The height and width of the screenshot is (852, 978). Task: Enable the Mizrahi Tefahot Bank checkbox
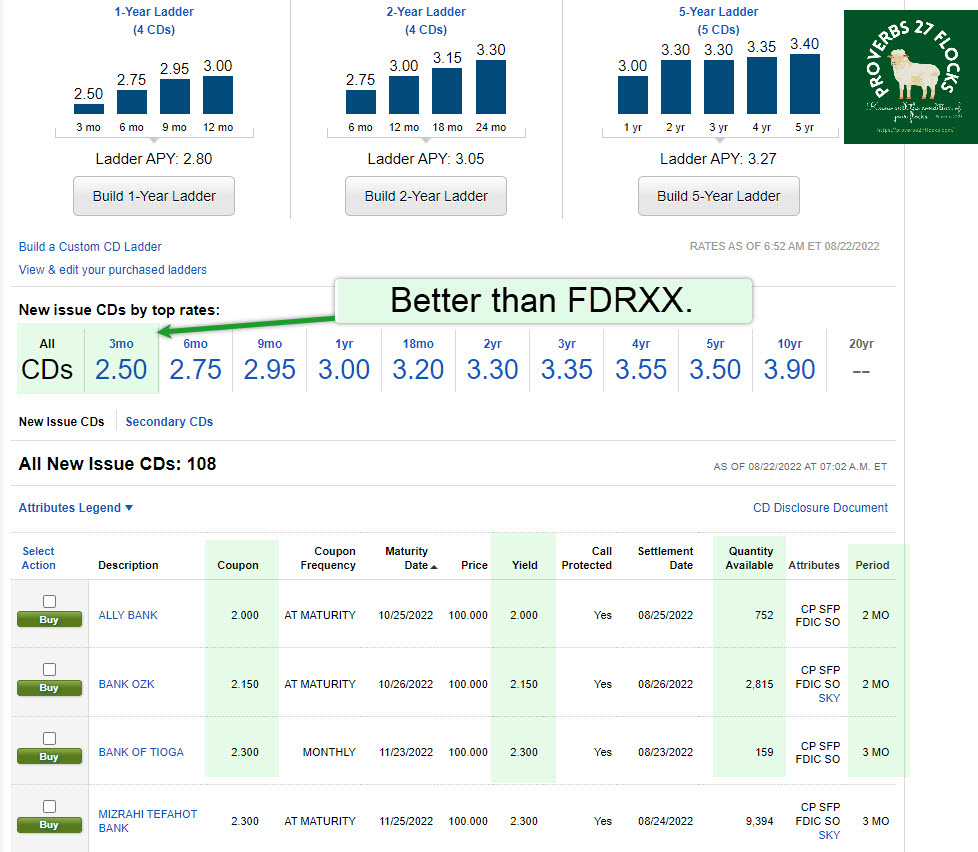tap(49, 806)
